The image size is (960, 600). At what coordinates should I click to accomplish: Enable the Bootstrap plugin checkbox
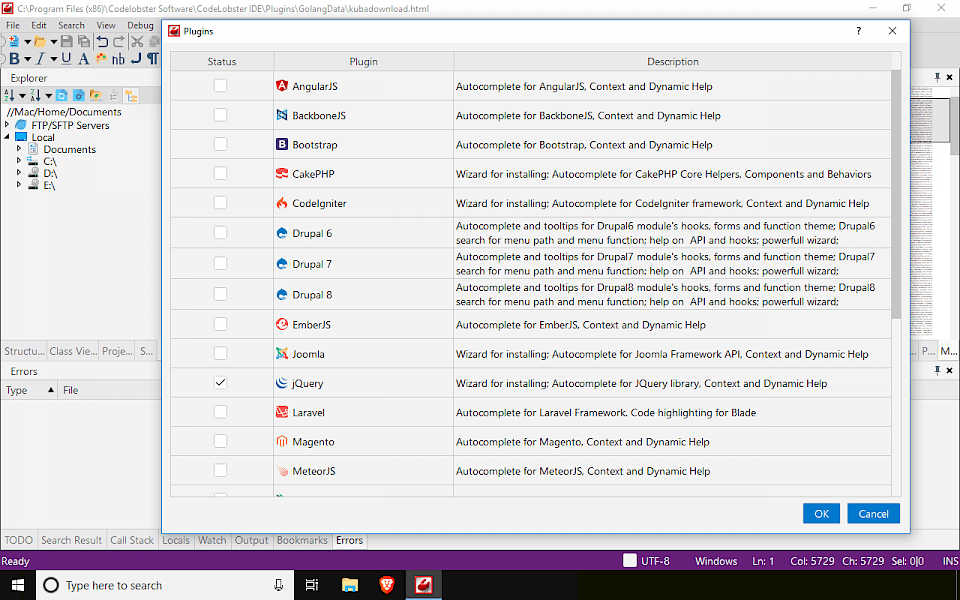click(x=220, y=144)
